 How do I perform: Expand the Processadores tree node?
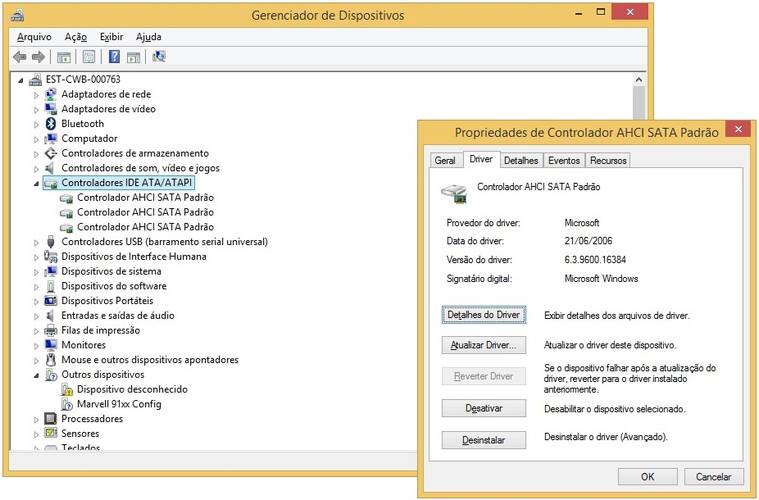[x=36, y=419]
